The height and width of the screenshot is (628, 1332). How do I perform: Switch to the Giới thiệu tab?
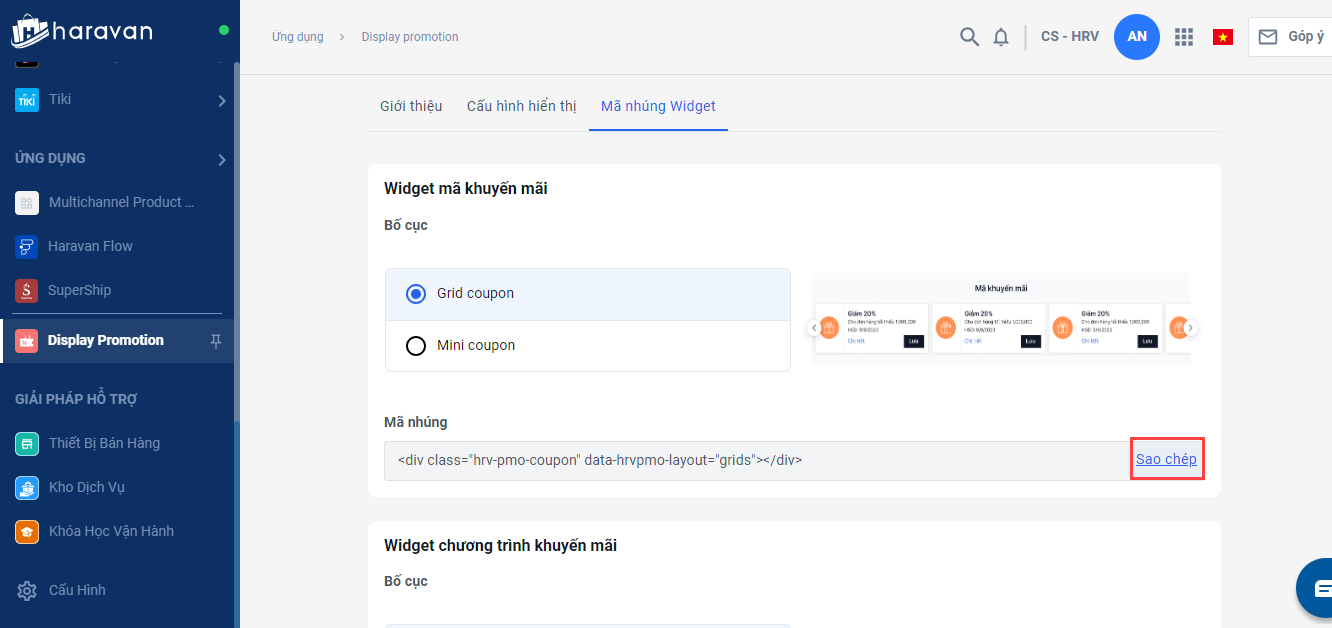click(411, 106)
